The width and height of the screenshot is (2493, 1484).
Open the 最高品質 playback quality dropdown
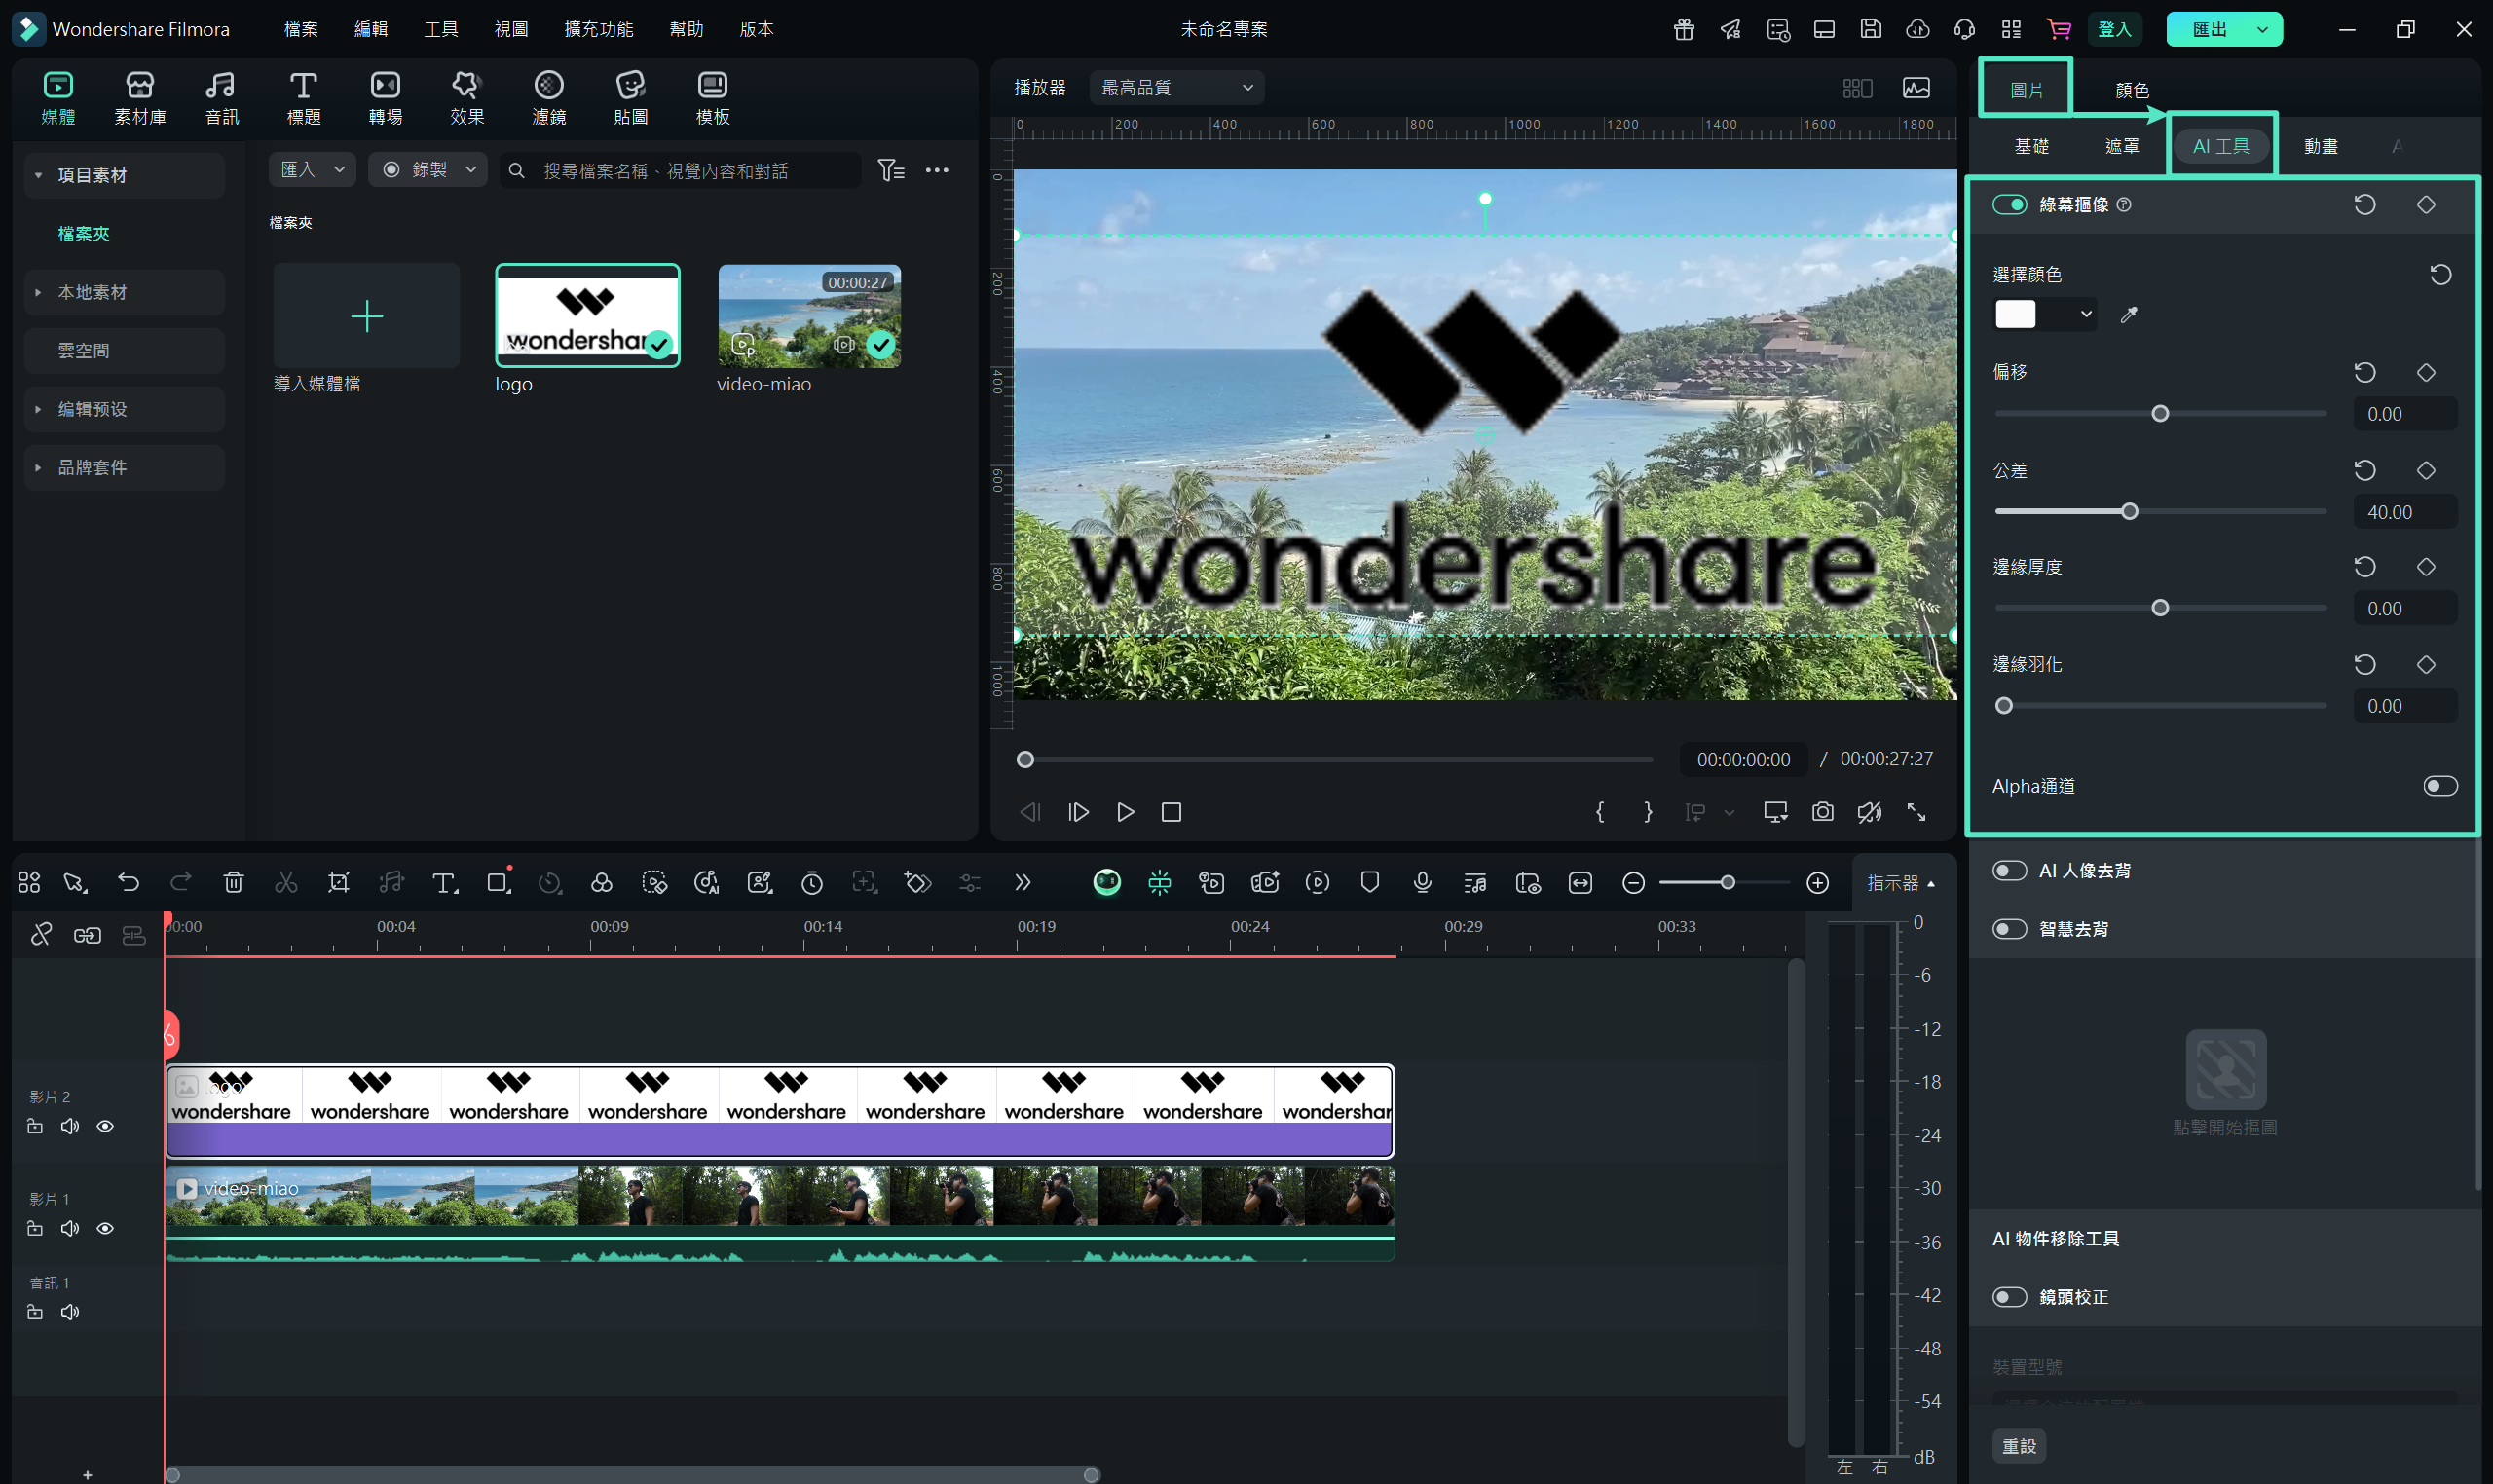click(1176, 88)
